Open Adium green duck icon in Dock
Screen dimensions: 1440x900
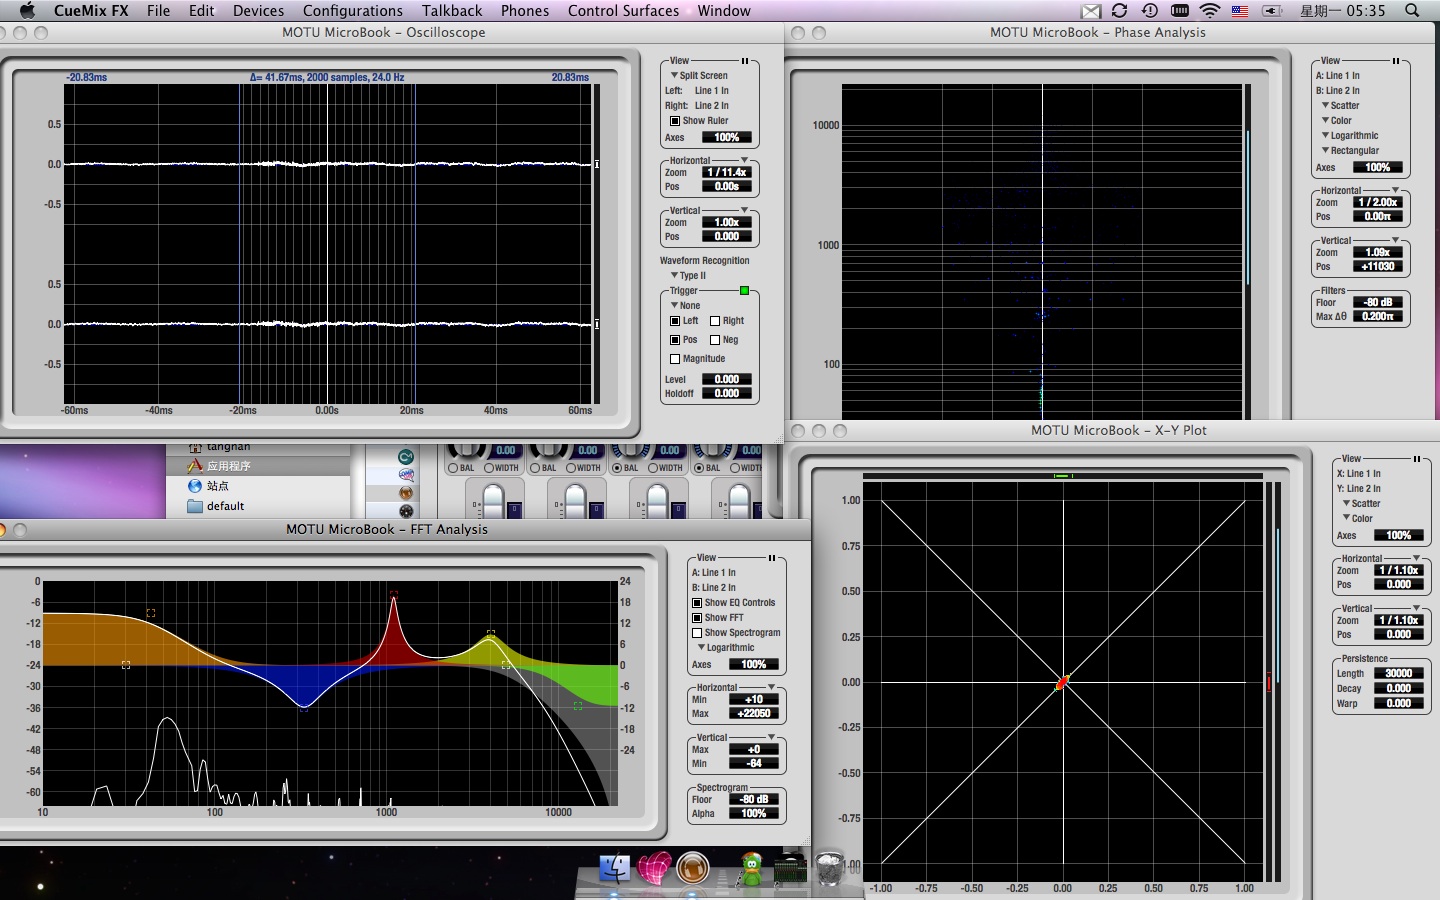click(751, 868)
